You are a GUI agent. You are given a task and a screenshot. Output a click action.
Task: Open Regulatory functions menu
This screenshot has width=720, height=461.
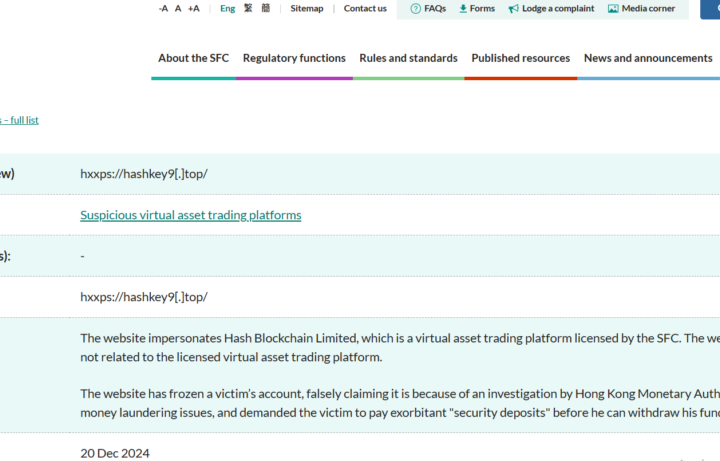click(294, 58)
